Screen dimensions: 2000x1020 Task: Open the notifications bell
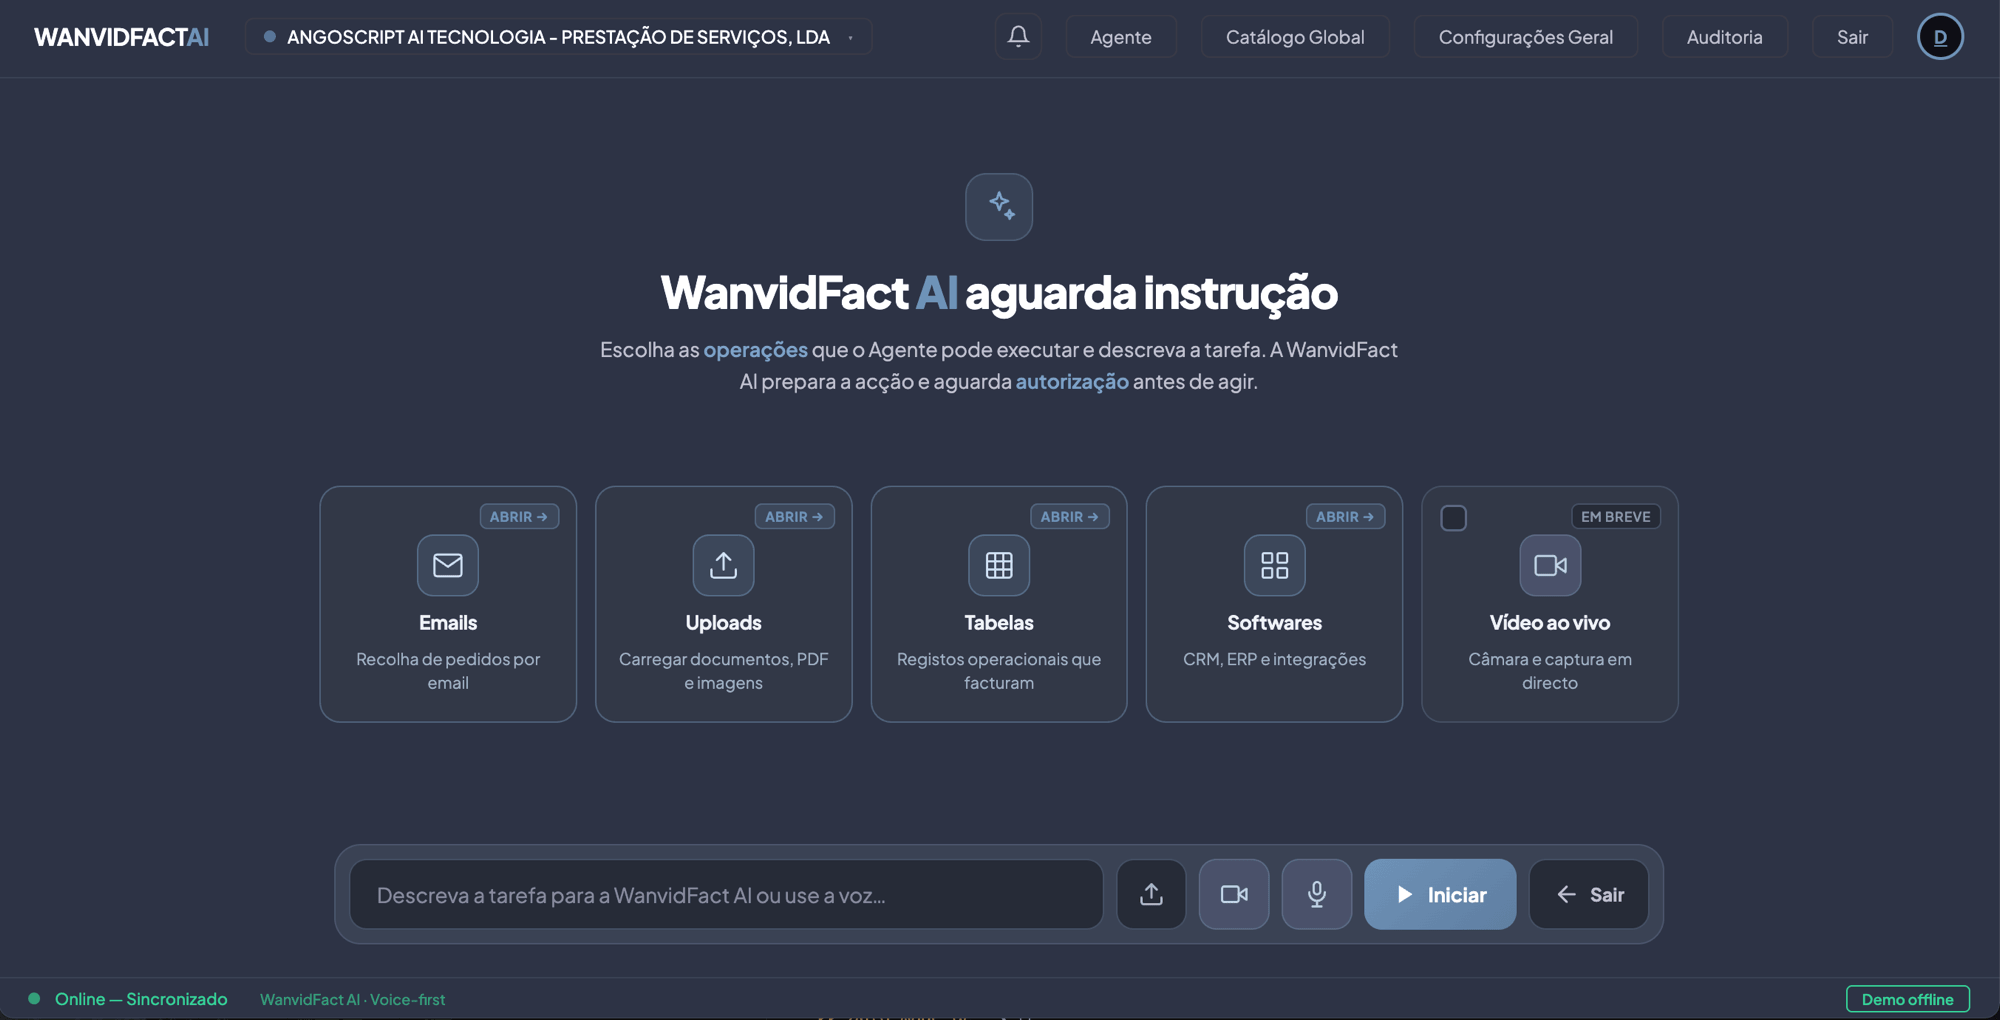[1018, 37]
